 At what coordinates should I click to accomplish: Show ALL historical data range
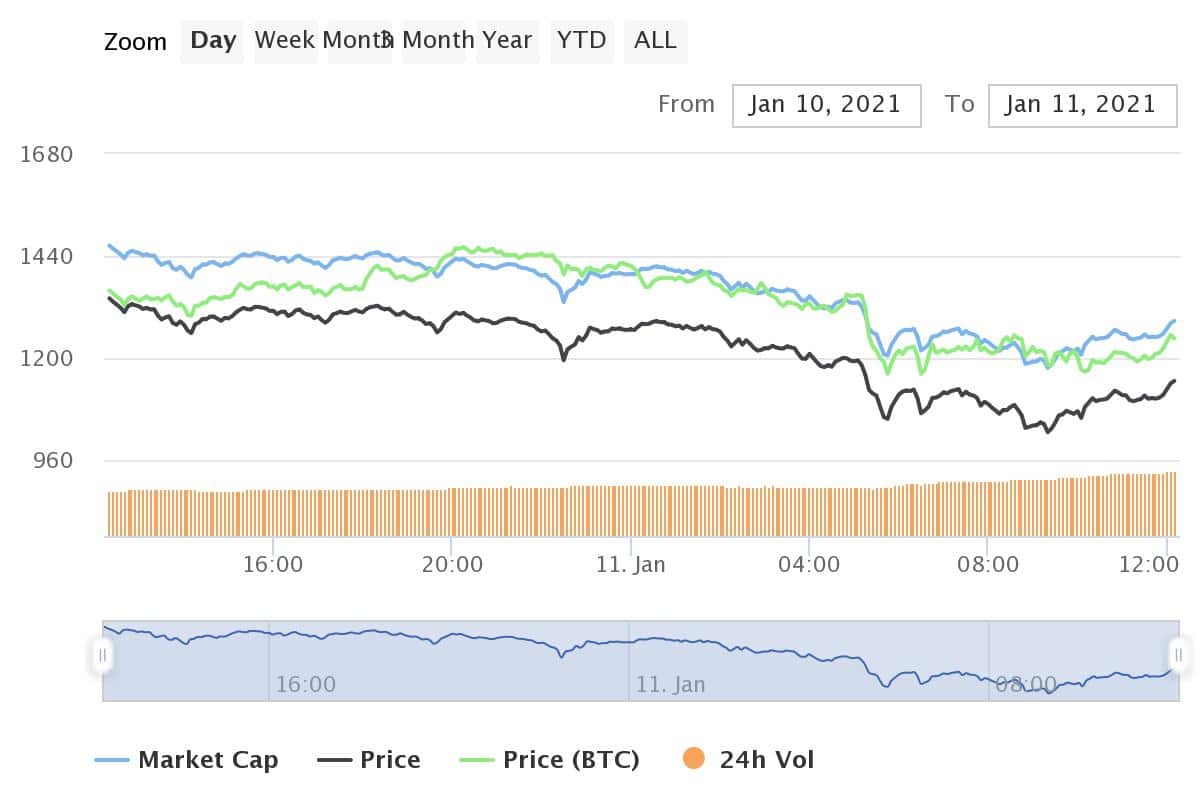(655, 41)
